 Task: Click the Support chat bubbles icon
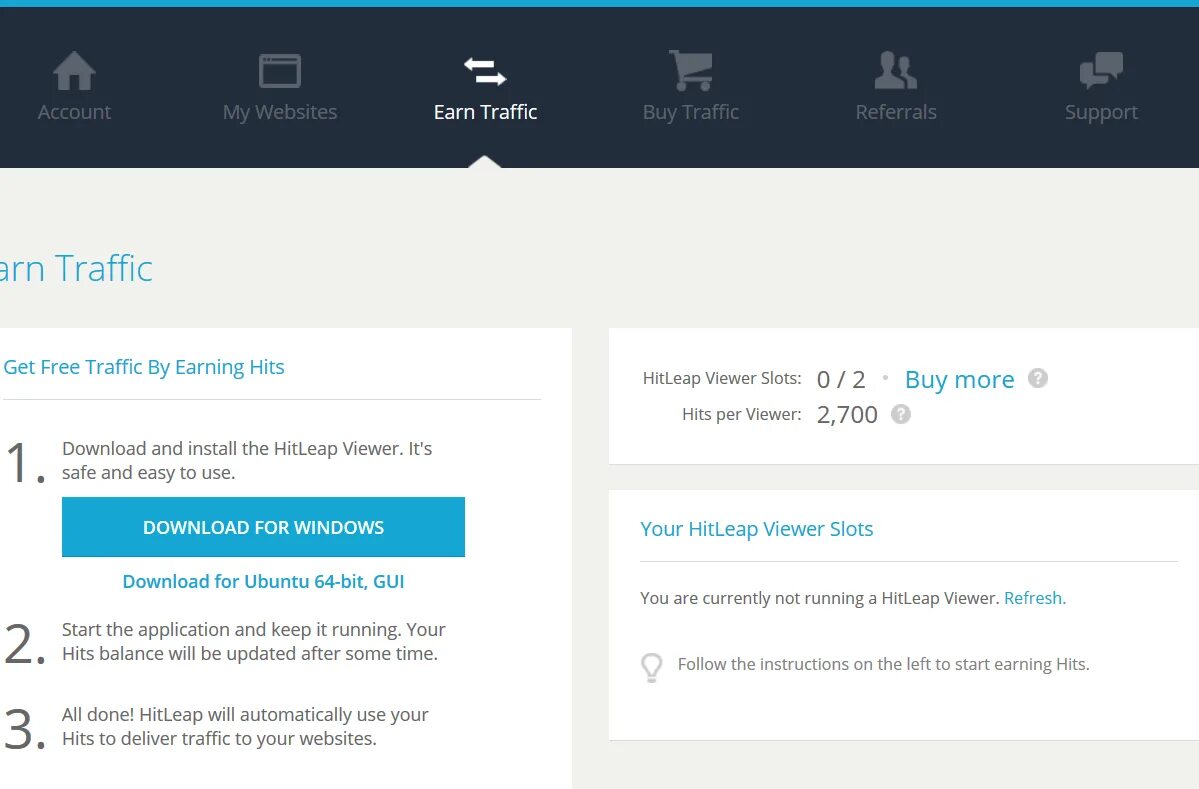click(1101, 70)
